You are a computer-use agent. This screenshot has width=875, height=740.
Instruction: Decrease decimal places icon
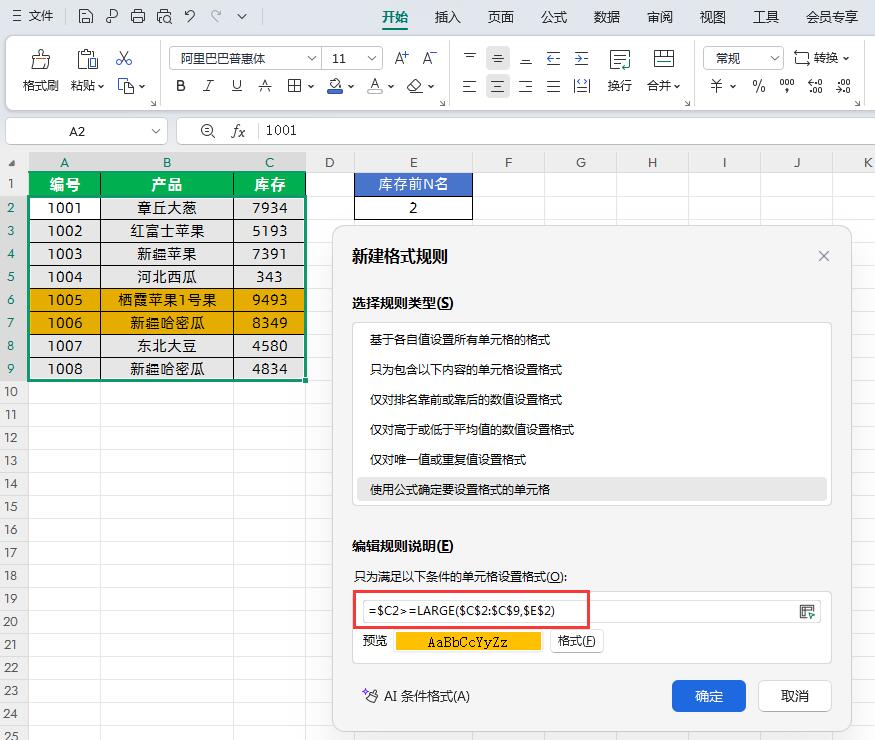pyautogui.click(x=843, y=86)
